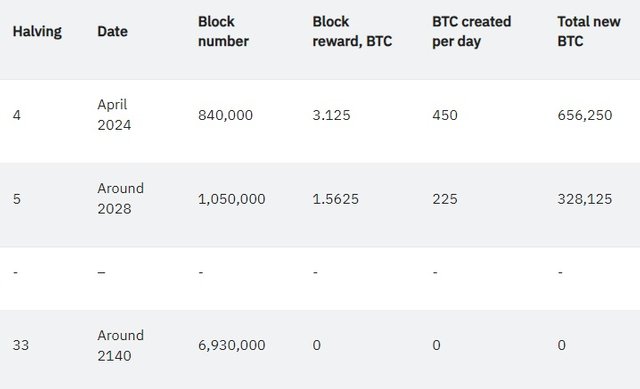Select the 225 BTC per day cell

pos(445,199)
